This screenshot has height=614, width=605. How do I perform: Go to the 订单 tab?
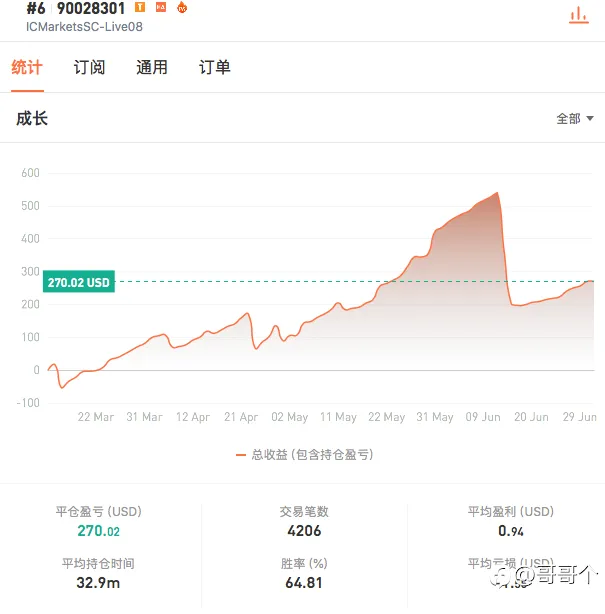coord(215,67)
